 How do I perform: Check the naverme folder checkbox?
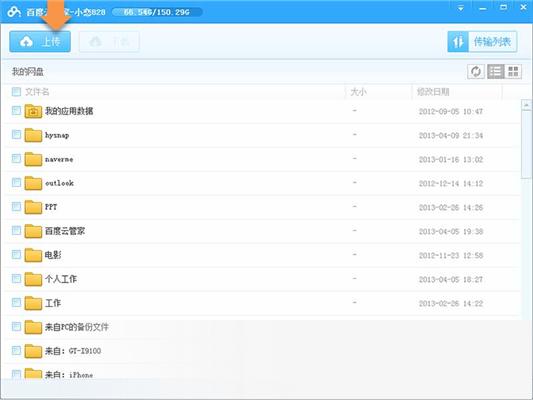coord(16,158)
